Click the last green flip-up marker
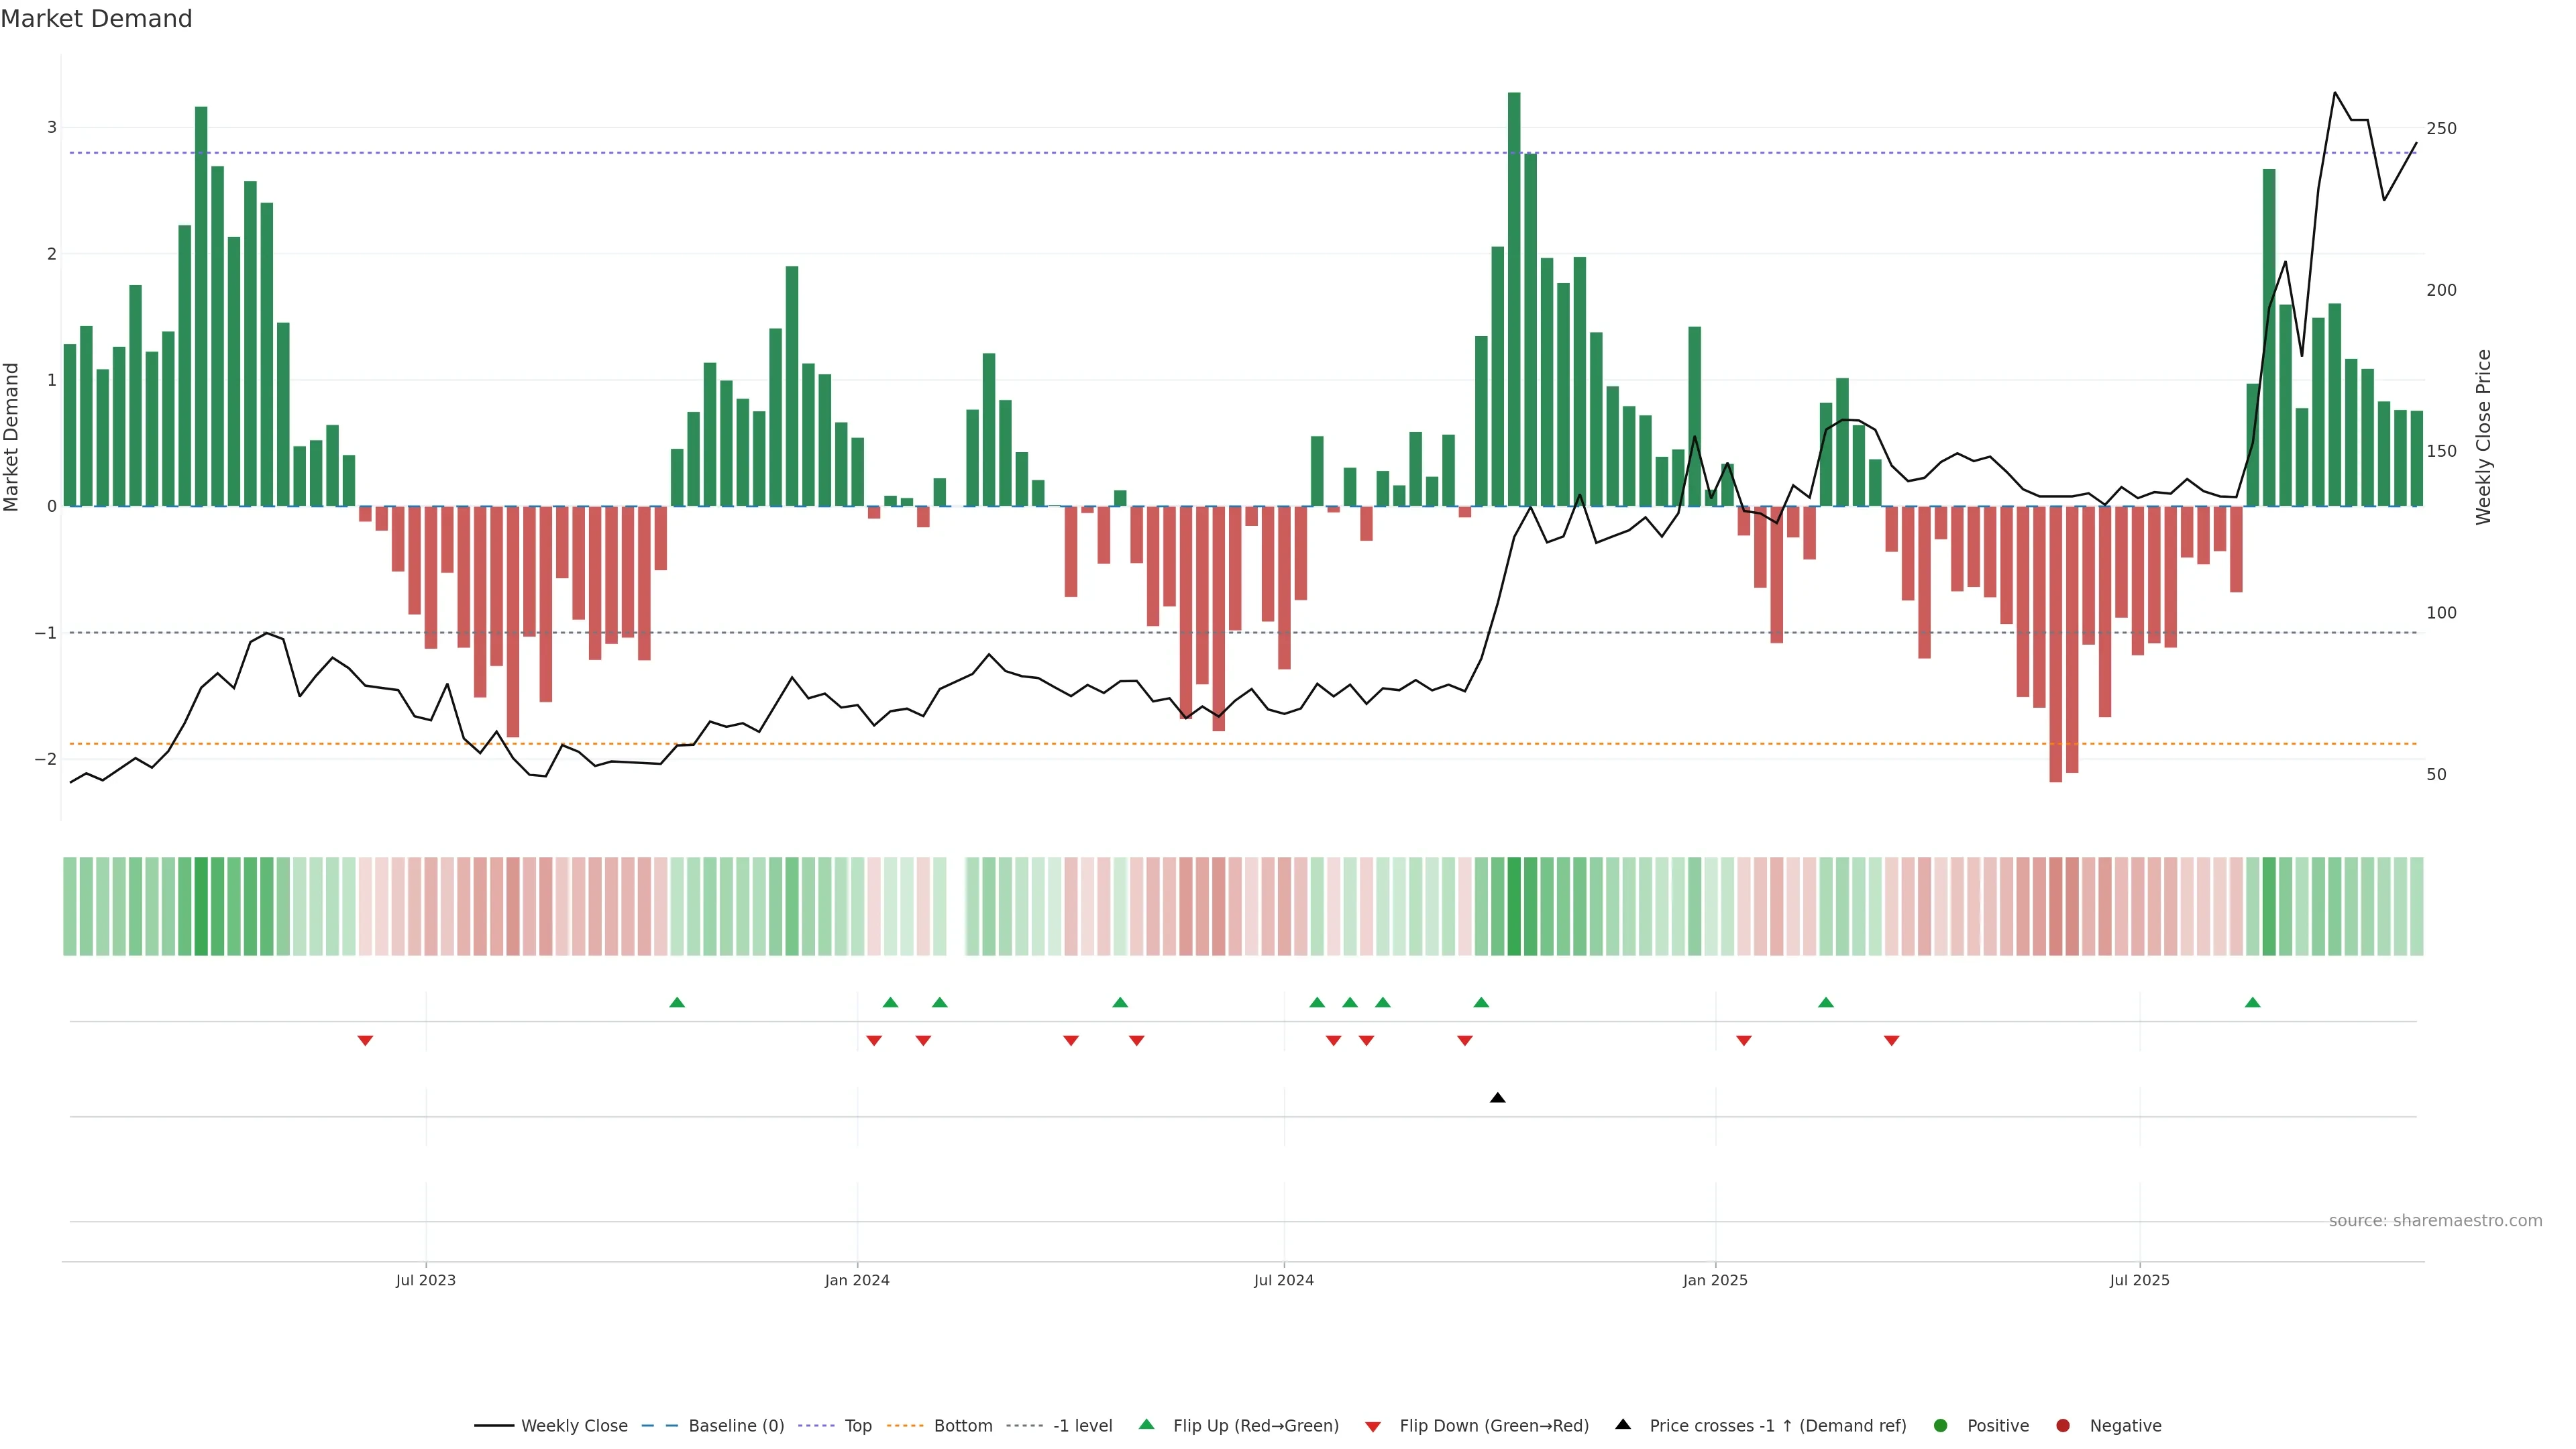2576x1449 pixels. point(2252,1002)
